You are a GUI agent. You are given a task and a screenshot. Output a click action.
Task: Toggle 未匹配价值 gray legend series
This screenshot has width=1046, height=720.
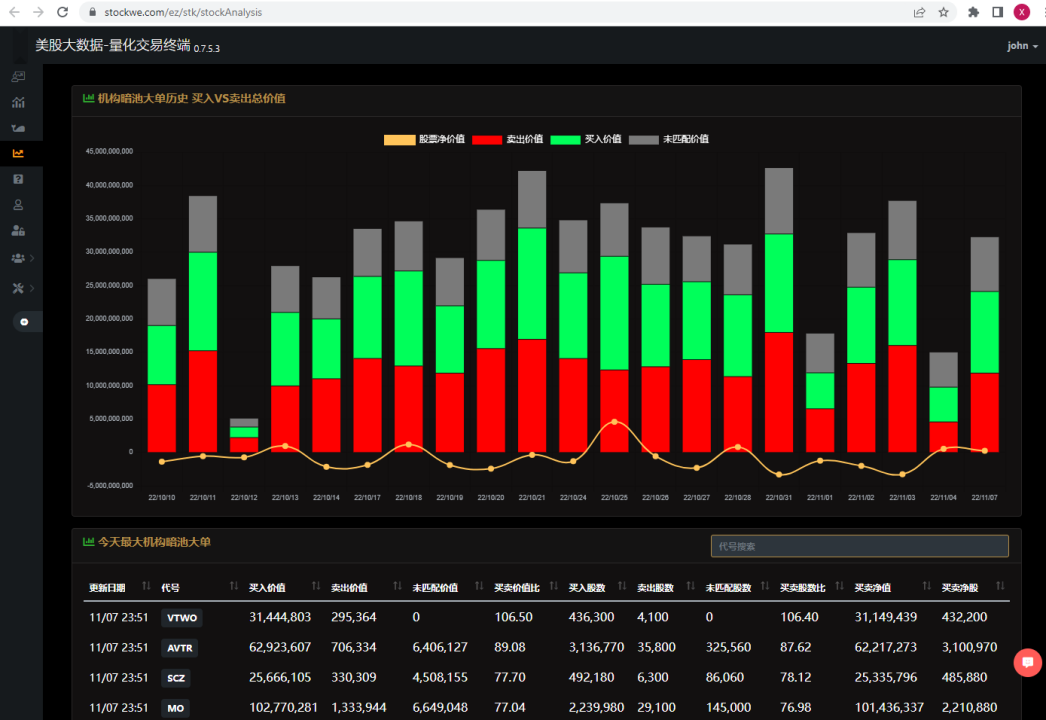tap(668, 139)
